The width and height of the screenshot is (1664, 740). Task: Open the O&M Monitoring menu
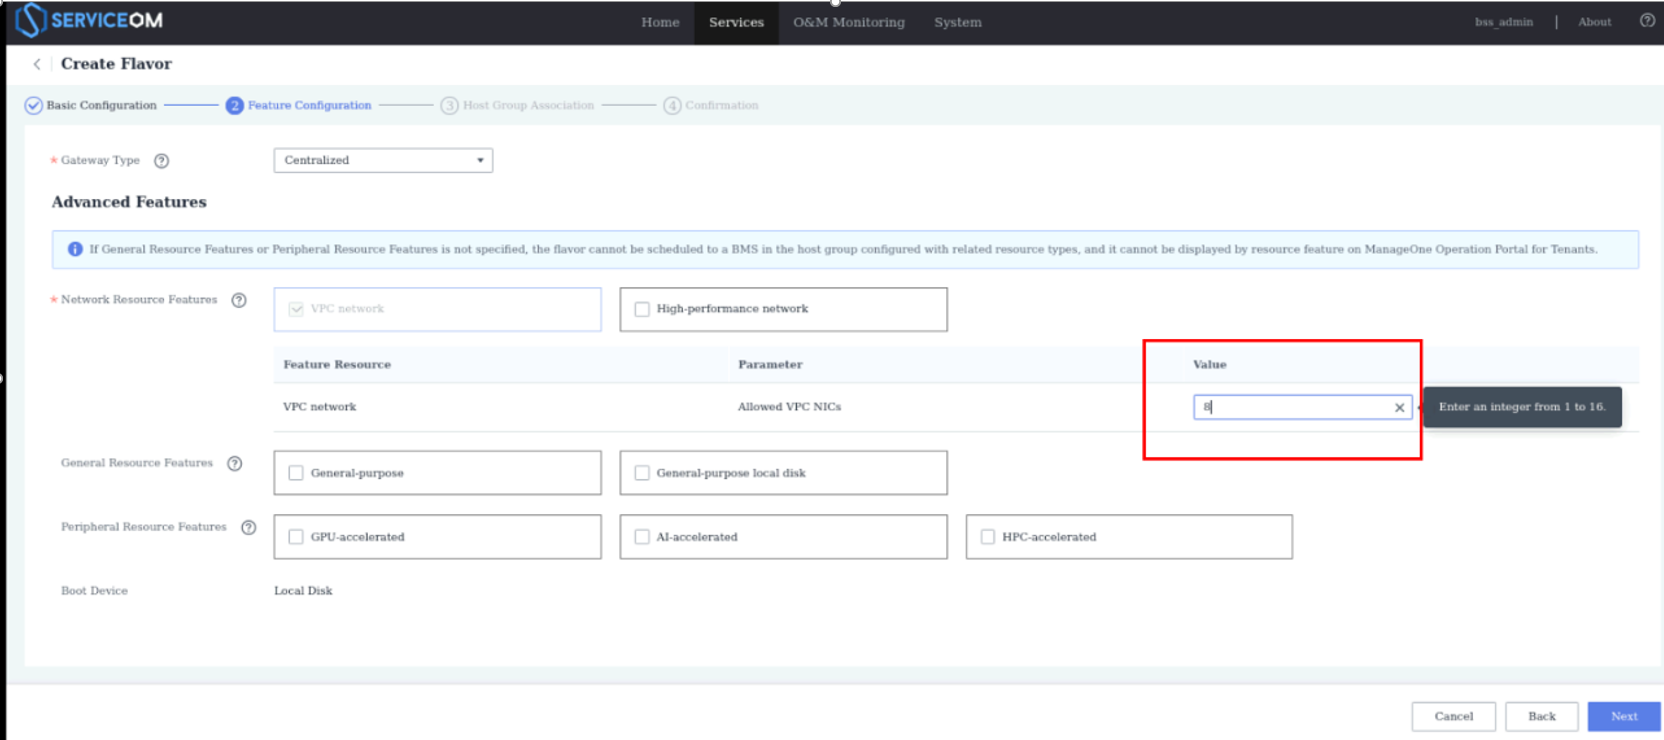(849, 22)
